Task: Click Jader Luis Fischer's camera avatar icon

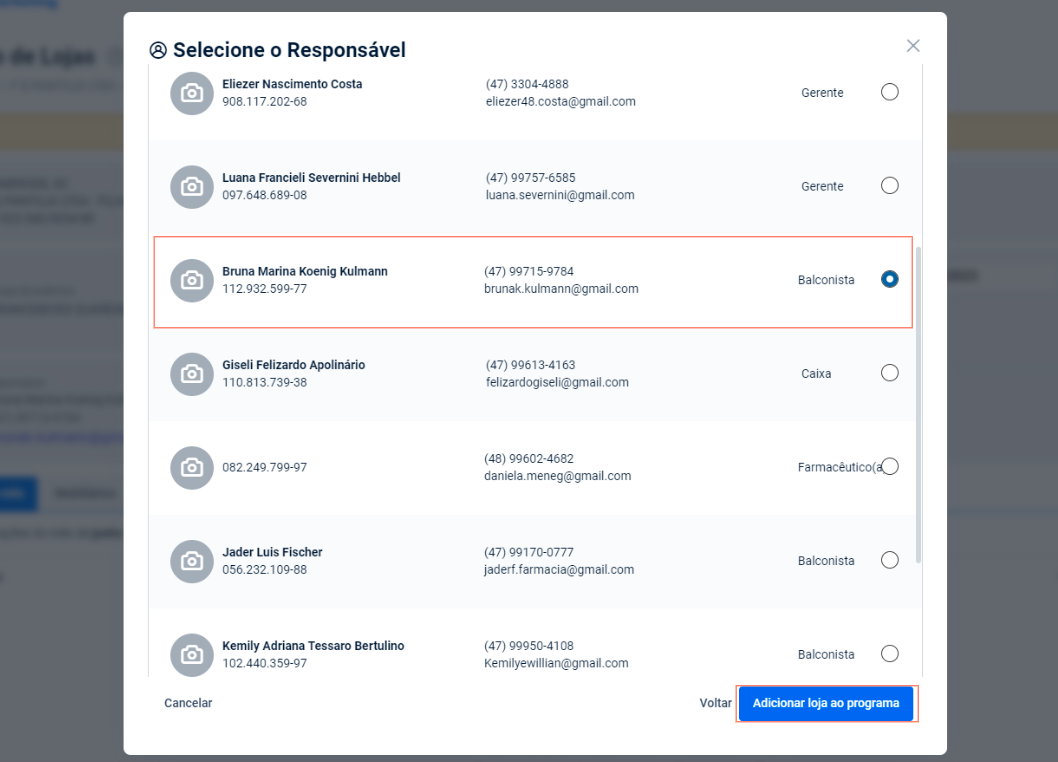Action: pyautogui.click(x=192, y=561)
